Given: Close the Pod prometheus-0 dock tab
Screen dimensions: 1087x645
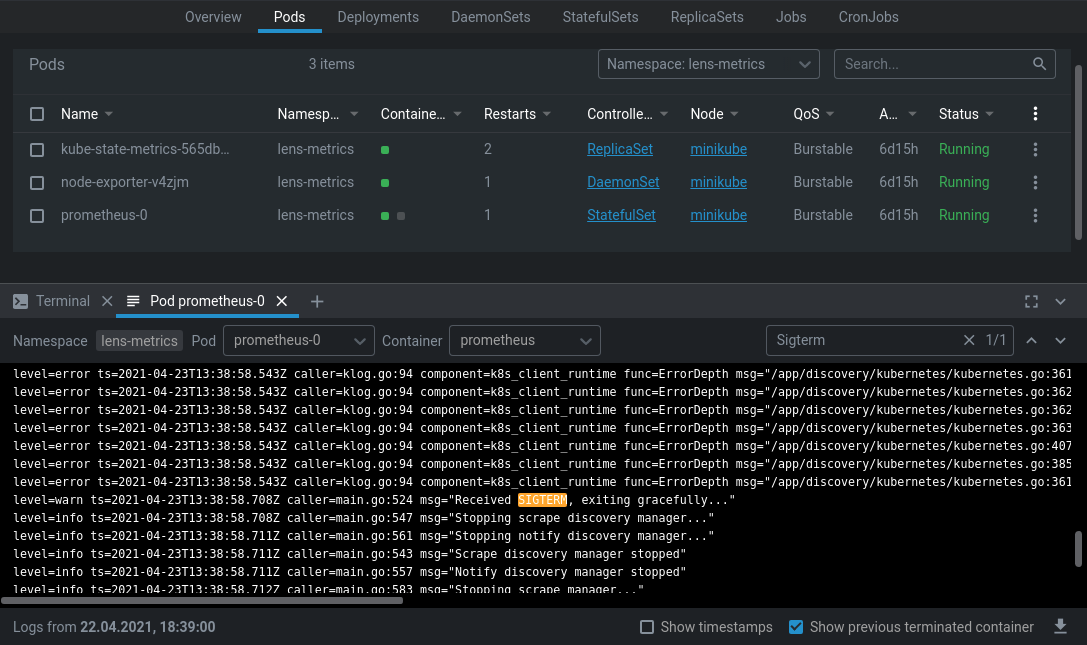Looking at the screenshot, I should pyautogui.click(x=281, y=301).
